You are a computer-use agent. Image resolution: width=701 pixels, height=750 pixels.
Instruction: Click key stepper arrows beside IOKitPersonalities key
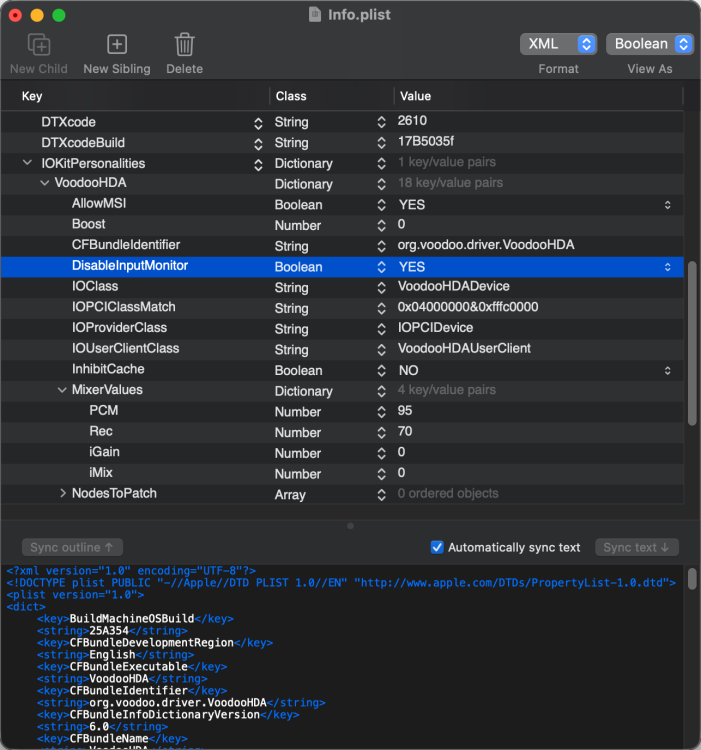(258, 165)
